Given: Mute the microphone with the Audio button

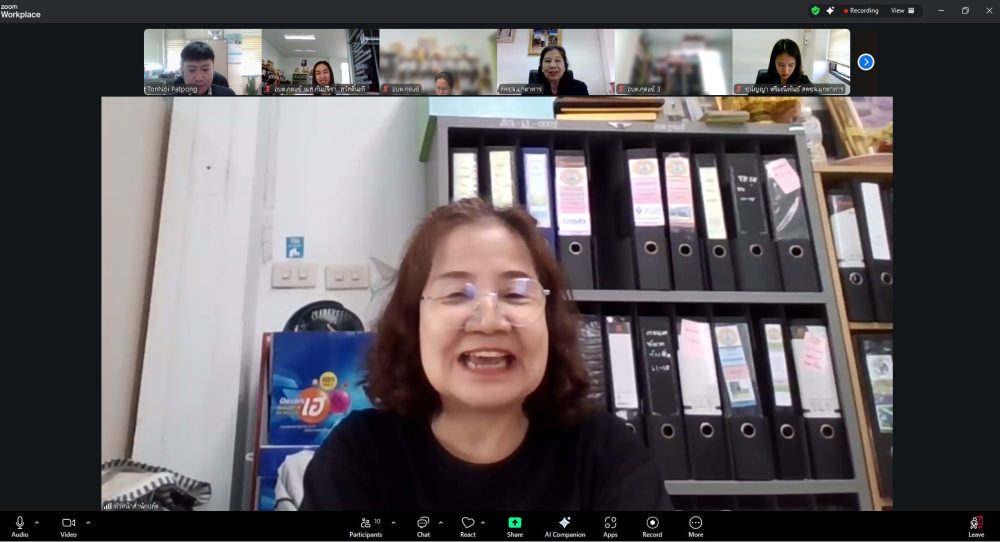Looking at the screenshot, I should [19, 524].
